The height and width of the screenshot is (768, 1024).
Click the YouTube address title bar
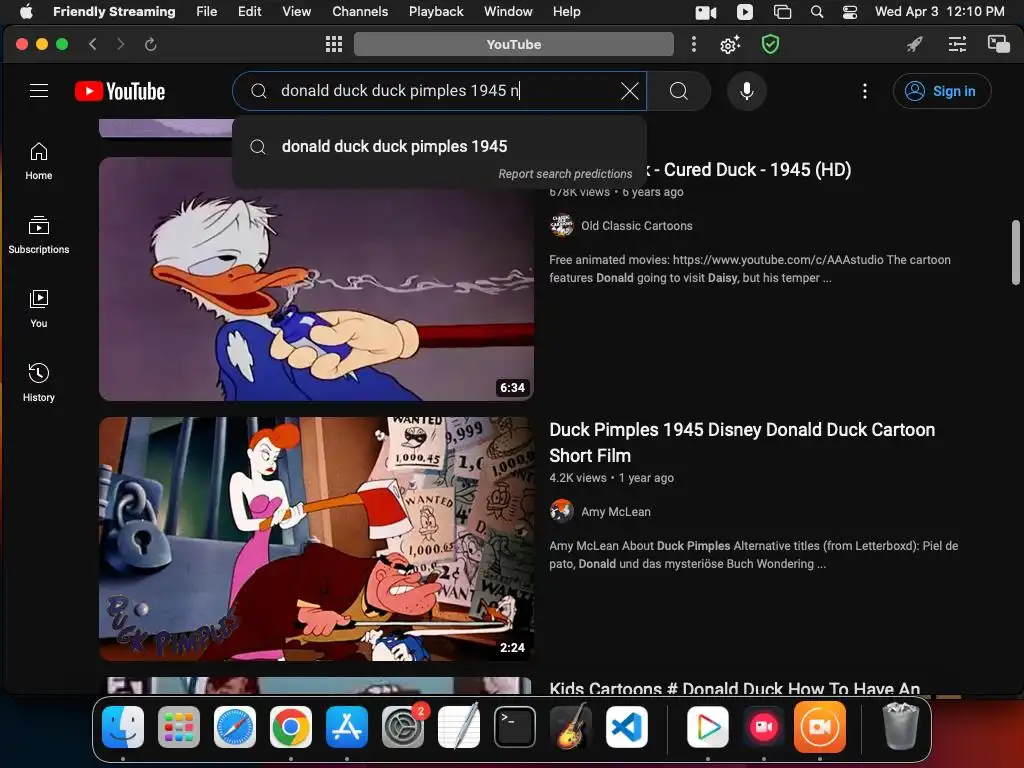pyautogui.click(x=513, y=44)
